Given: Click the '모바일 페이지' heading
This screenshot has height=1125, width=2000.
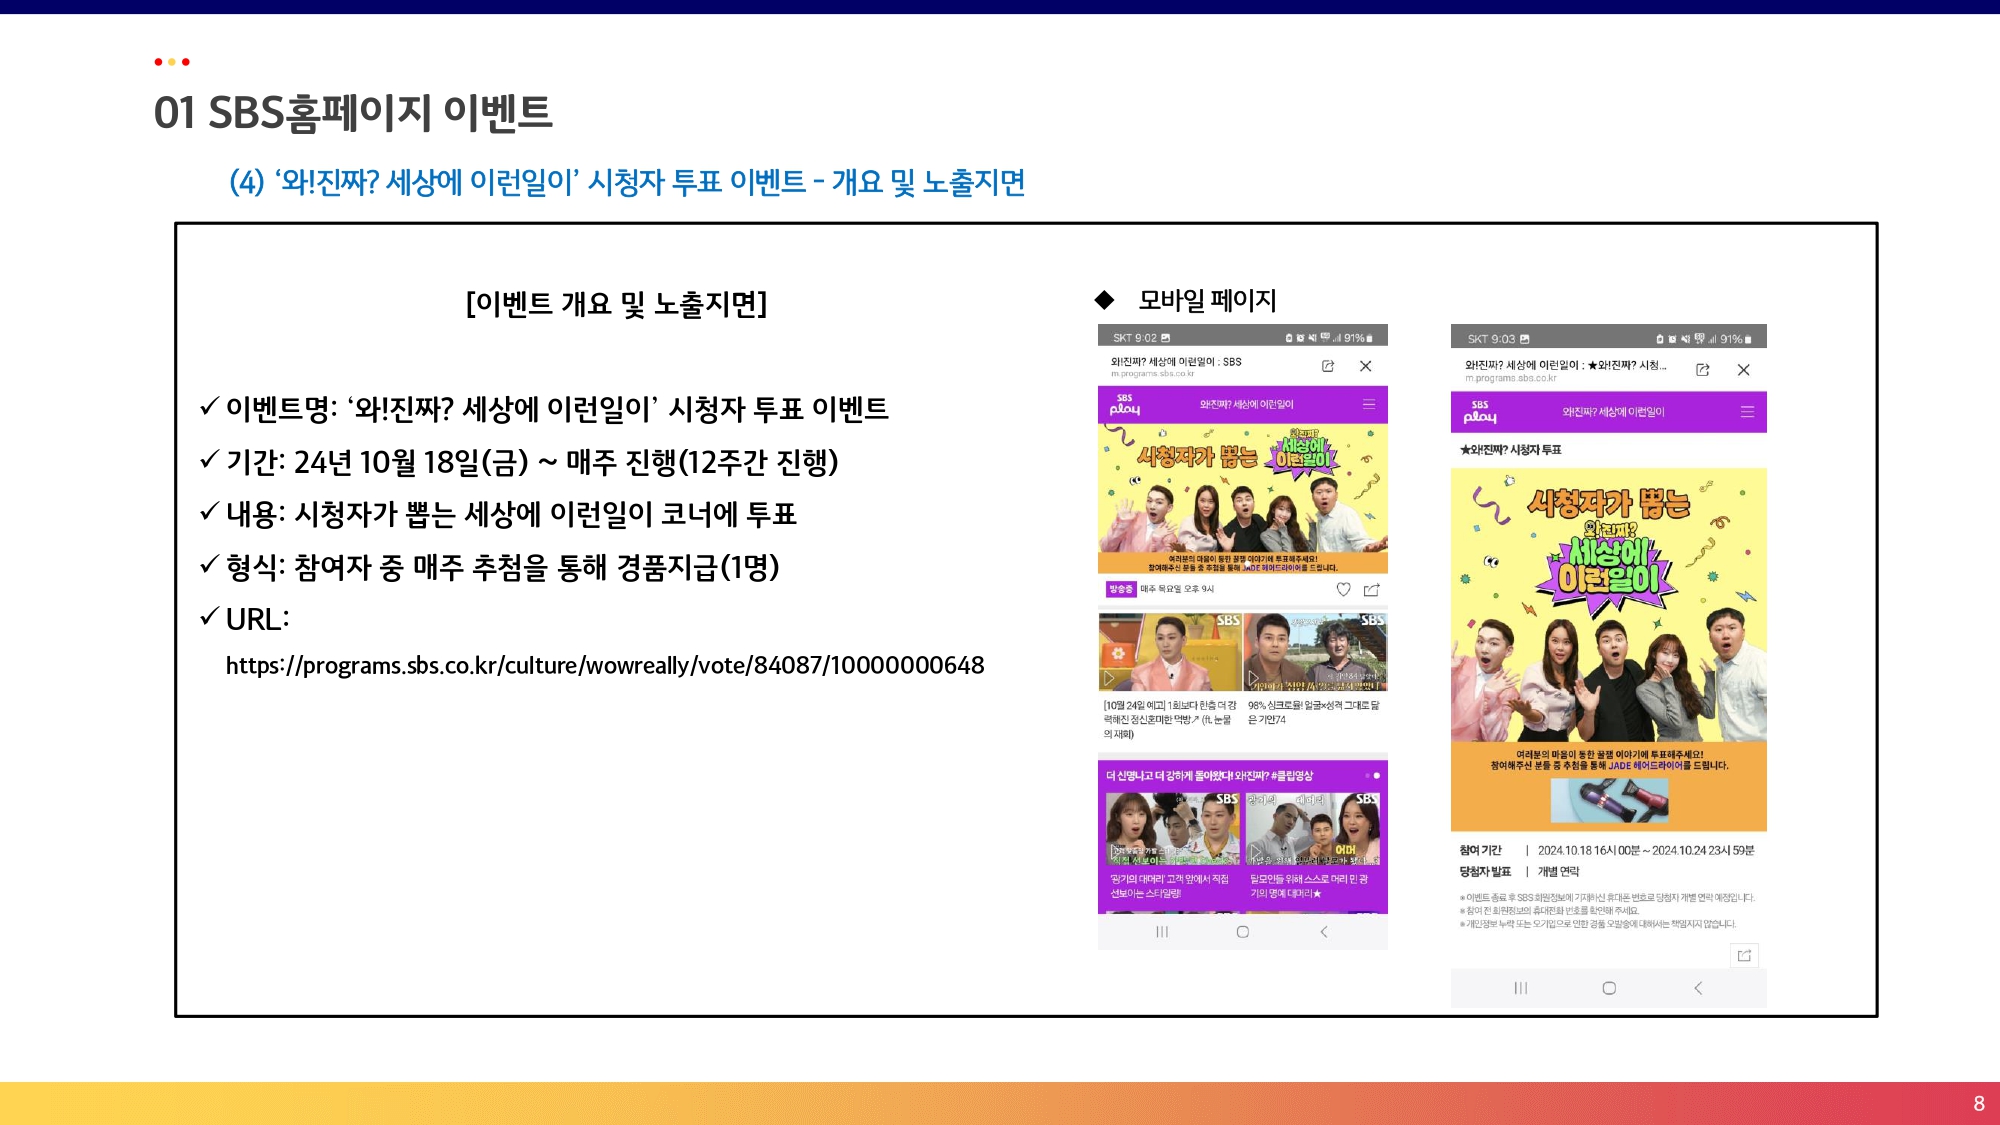Looking at the screenshot, I should click(1207, 300).
